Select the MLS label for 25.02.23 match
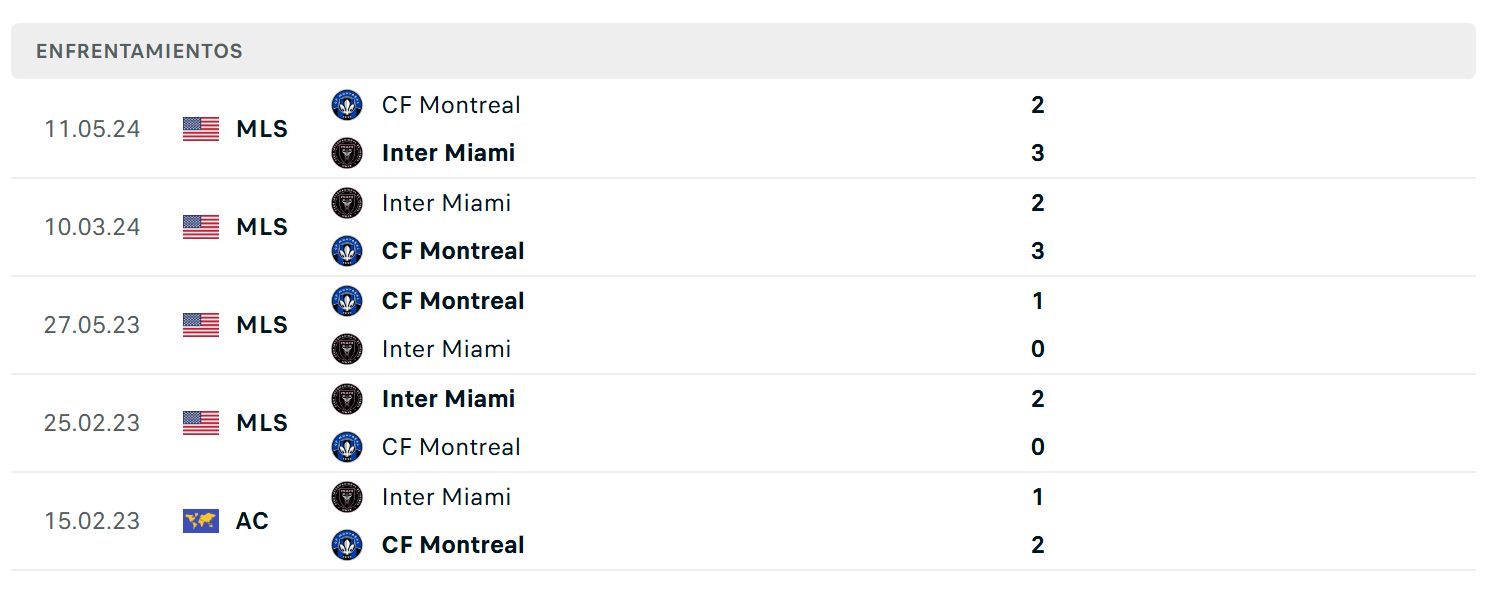Viewport: 1490px width, 591px height. [262, 423]
